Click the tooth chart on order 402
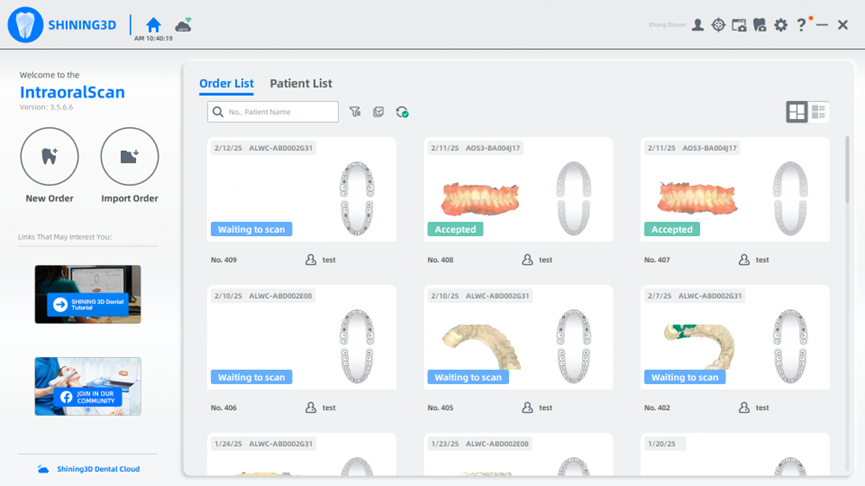This screenshot has height=486, width=865. [791, 346]
